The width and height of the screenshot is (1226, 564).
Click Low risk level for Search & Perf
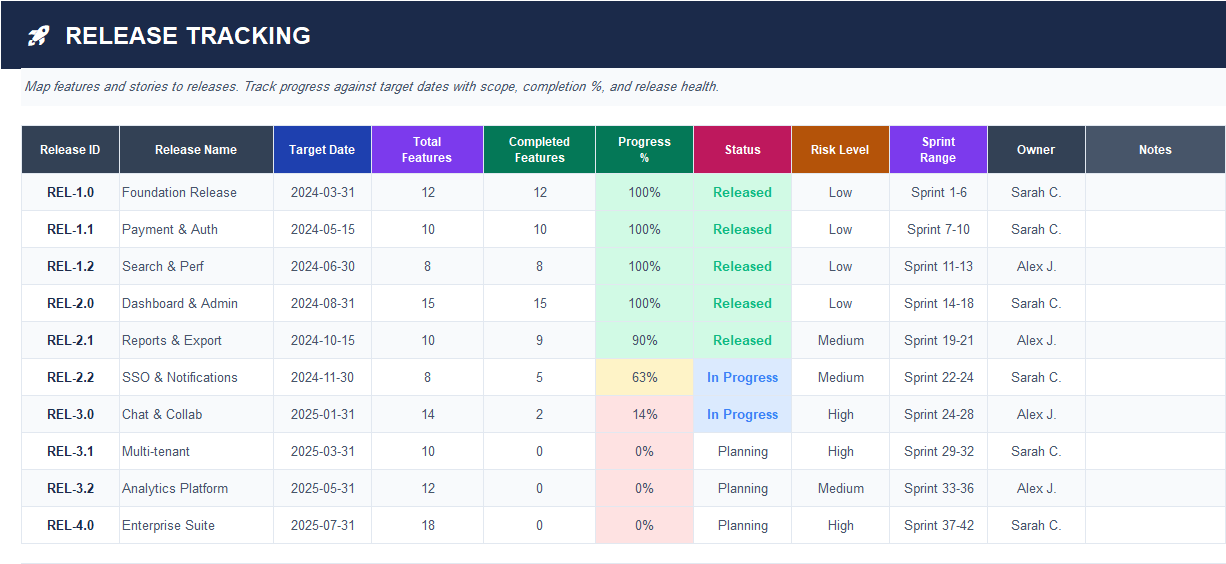coord(840,266)
